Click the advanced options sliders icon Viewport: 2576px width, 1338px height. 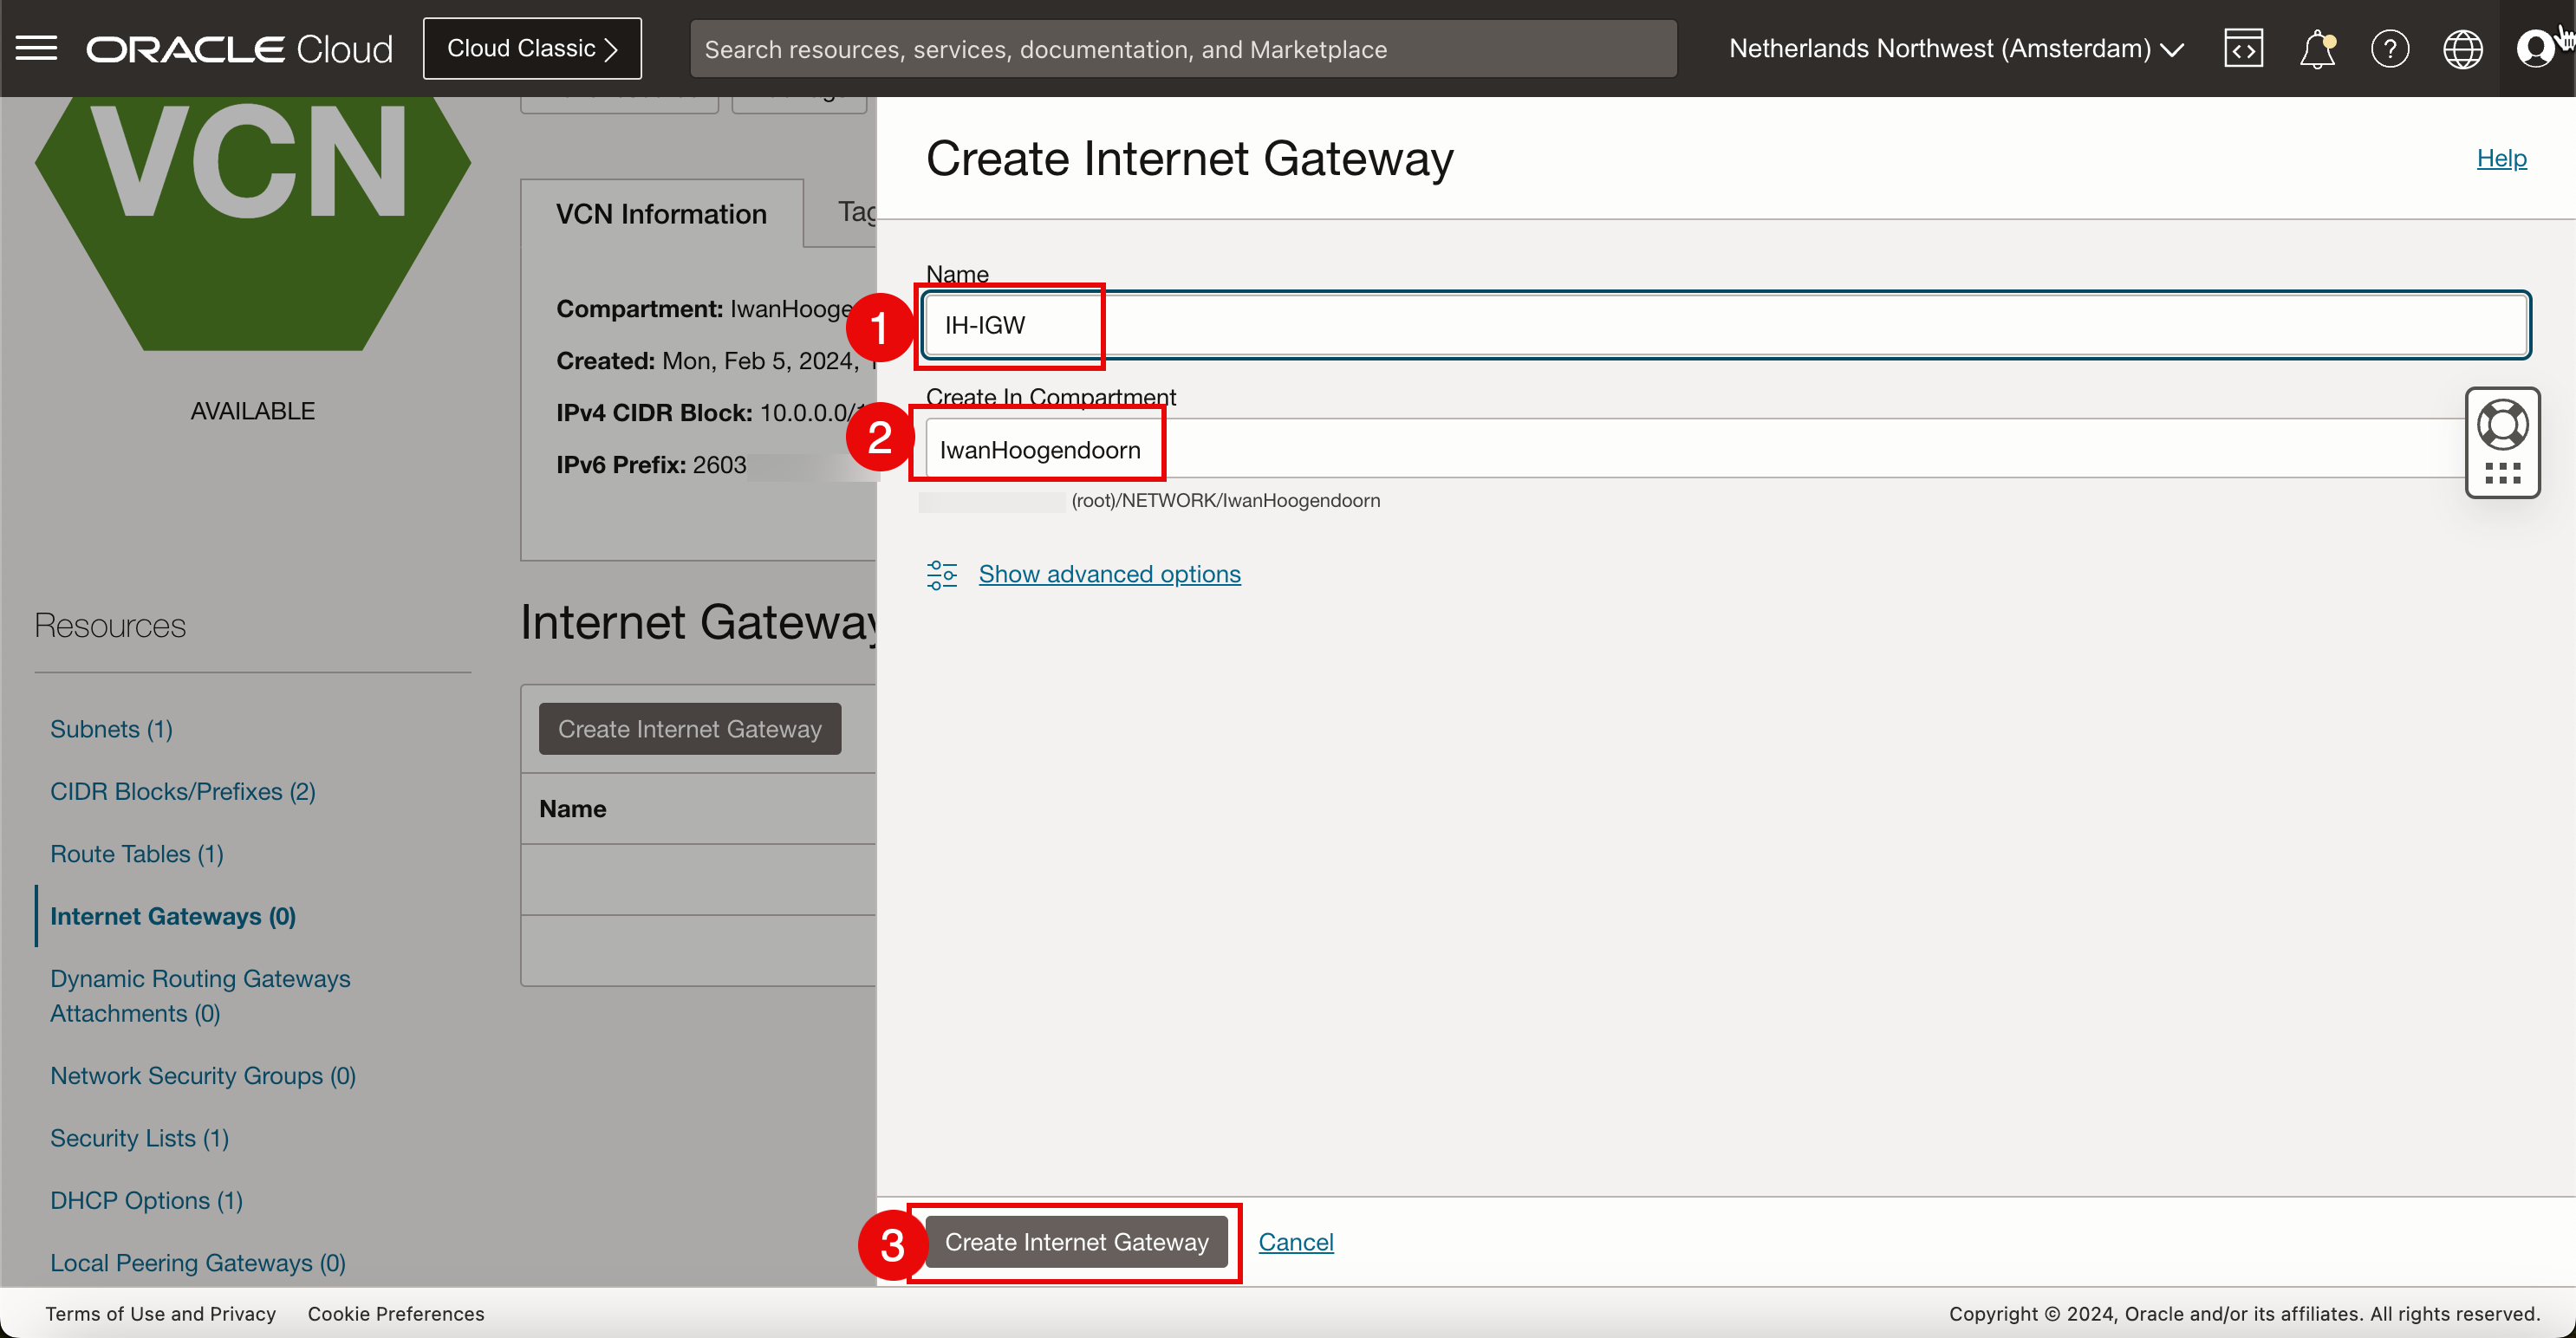coord(941,574)
